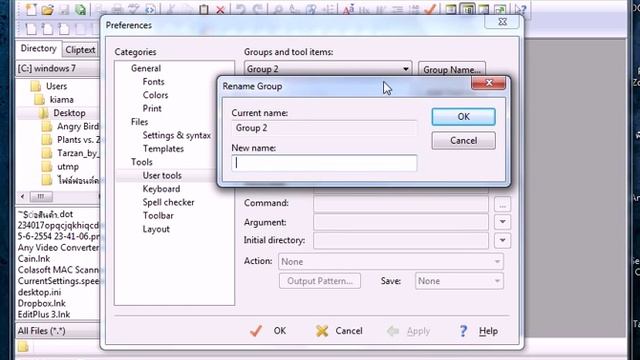Click the Argument text field
640x360 pixels.
click(401, 222)
